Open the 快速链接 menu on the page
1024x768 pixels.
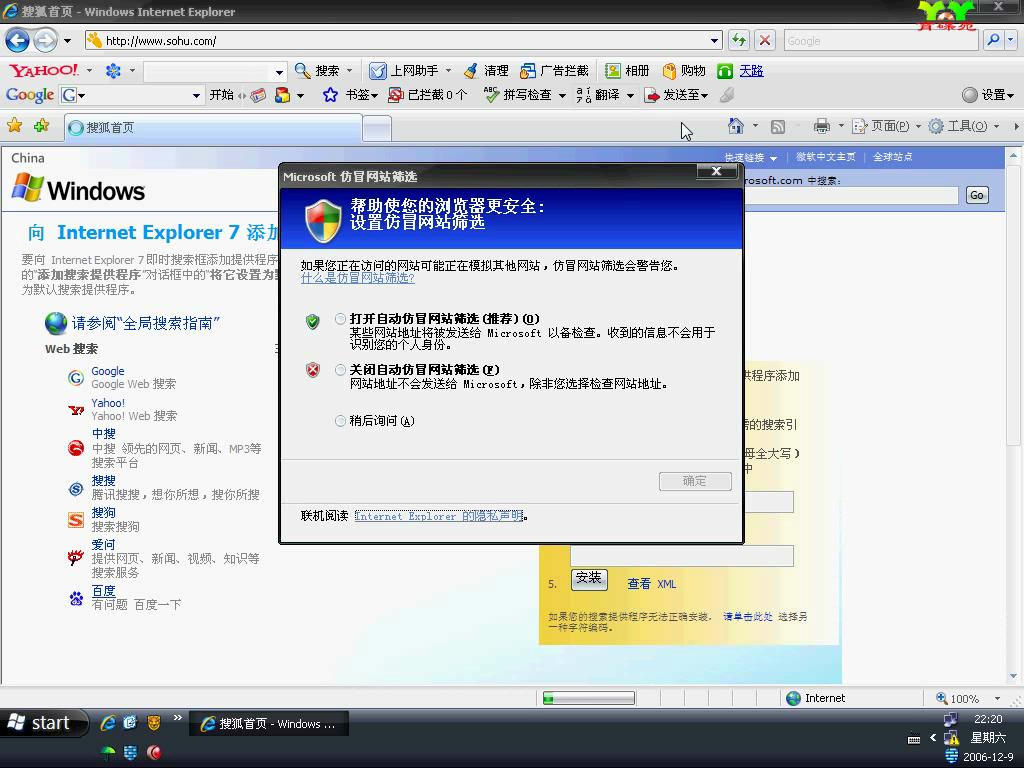pyautogui.click(x=750, y=157)
